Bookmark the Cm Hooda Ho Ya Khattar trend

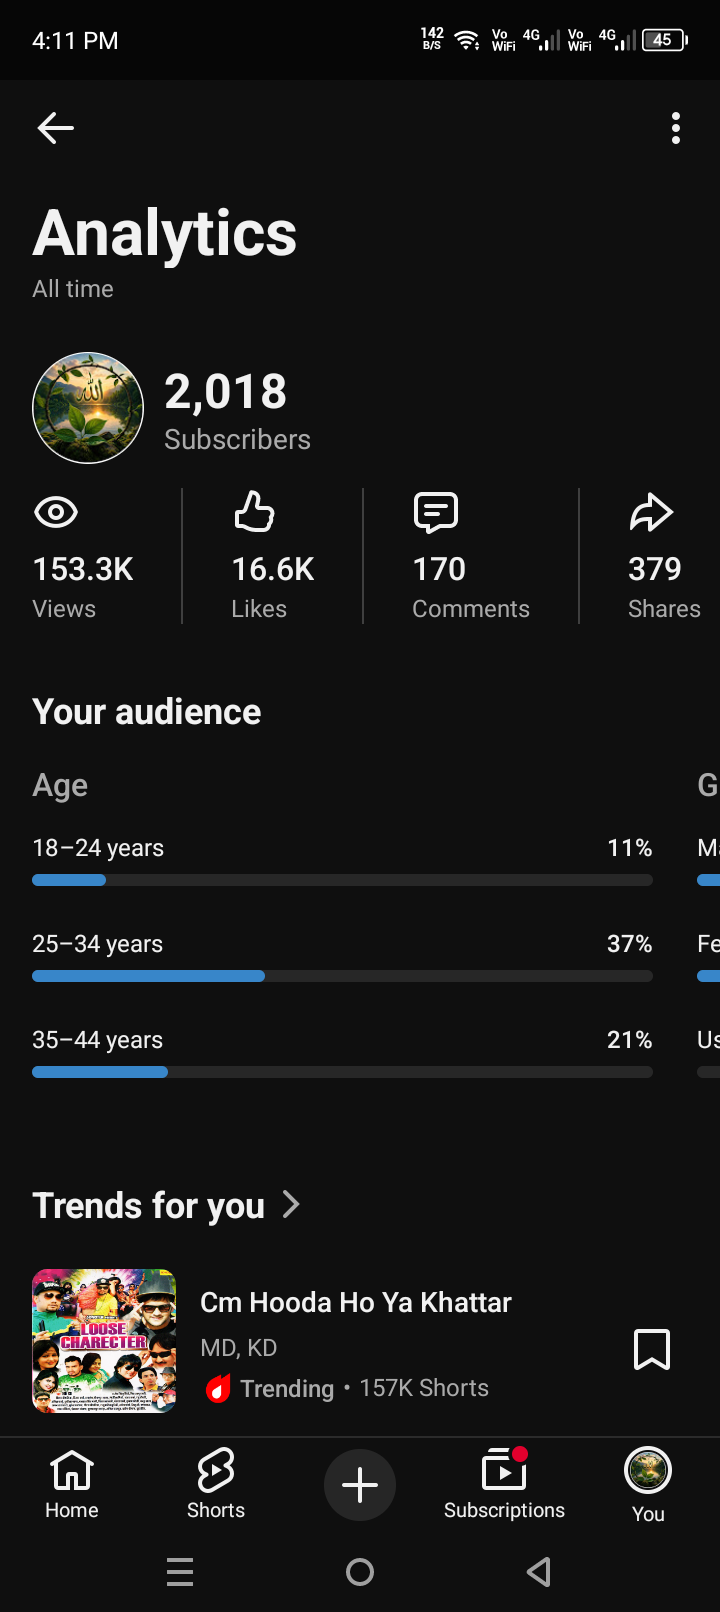point(652,1349)
